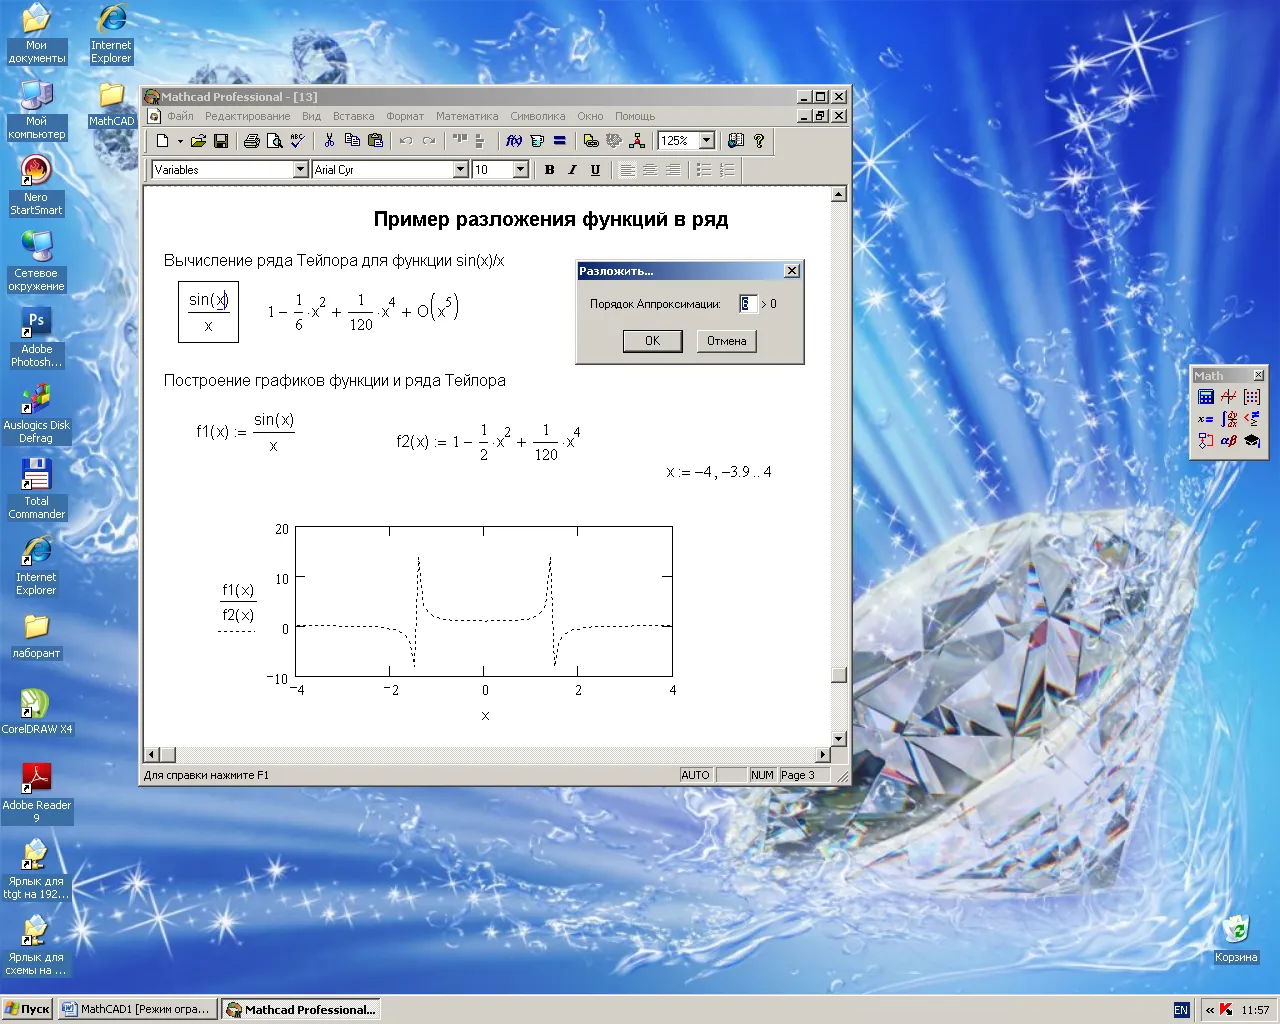Expand the Arial Cyr font dropdown
Image resolution: width=1280 pixels, height=1024 pixels.
pos(460,170)
